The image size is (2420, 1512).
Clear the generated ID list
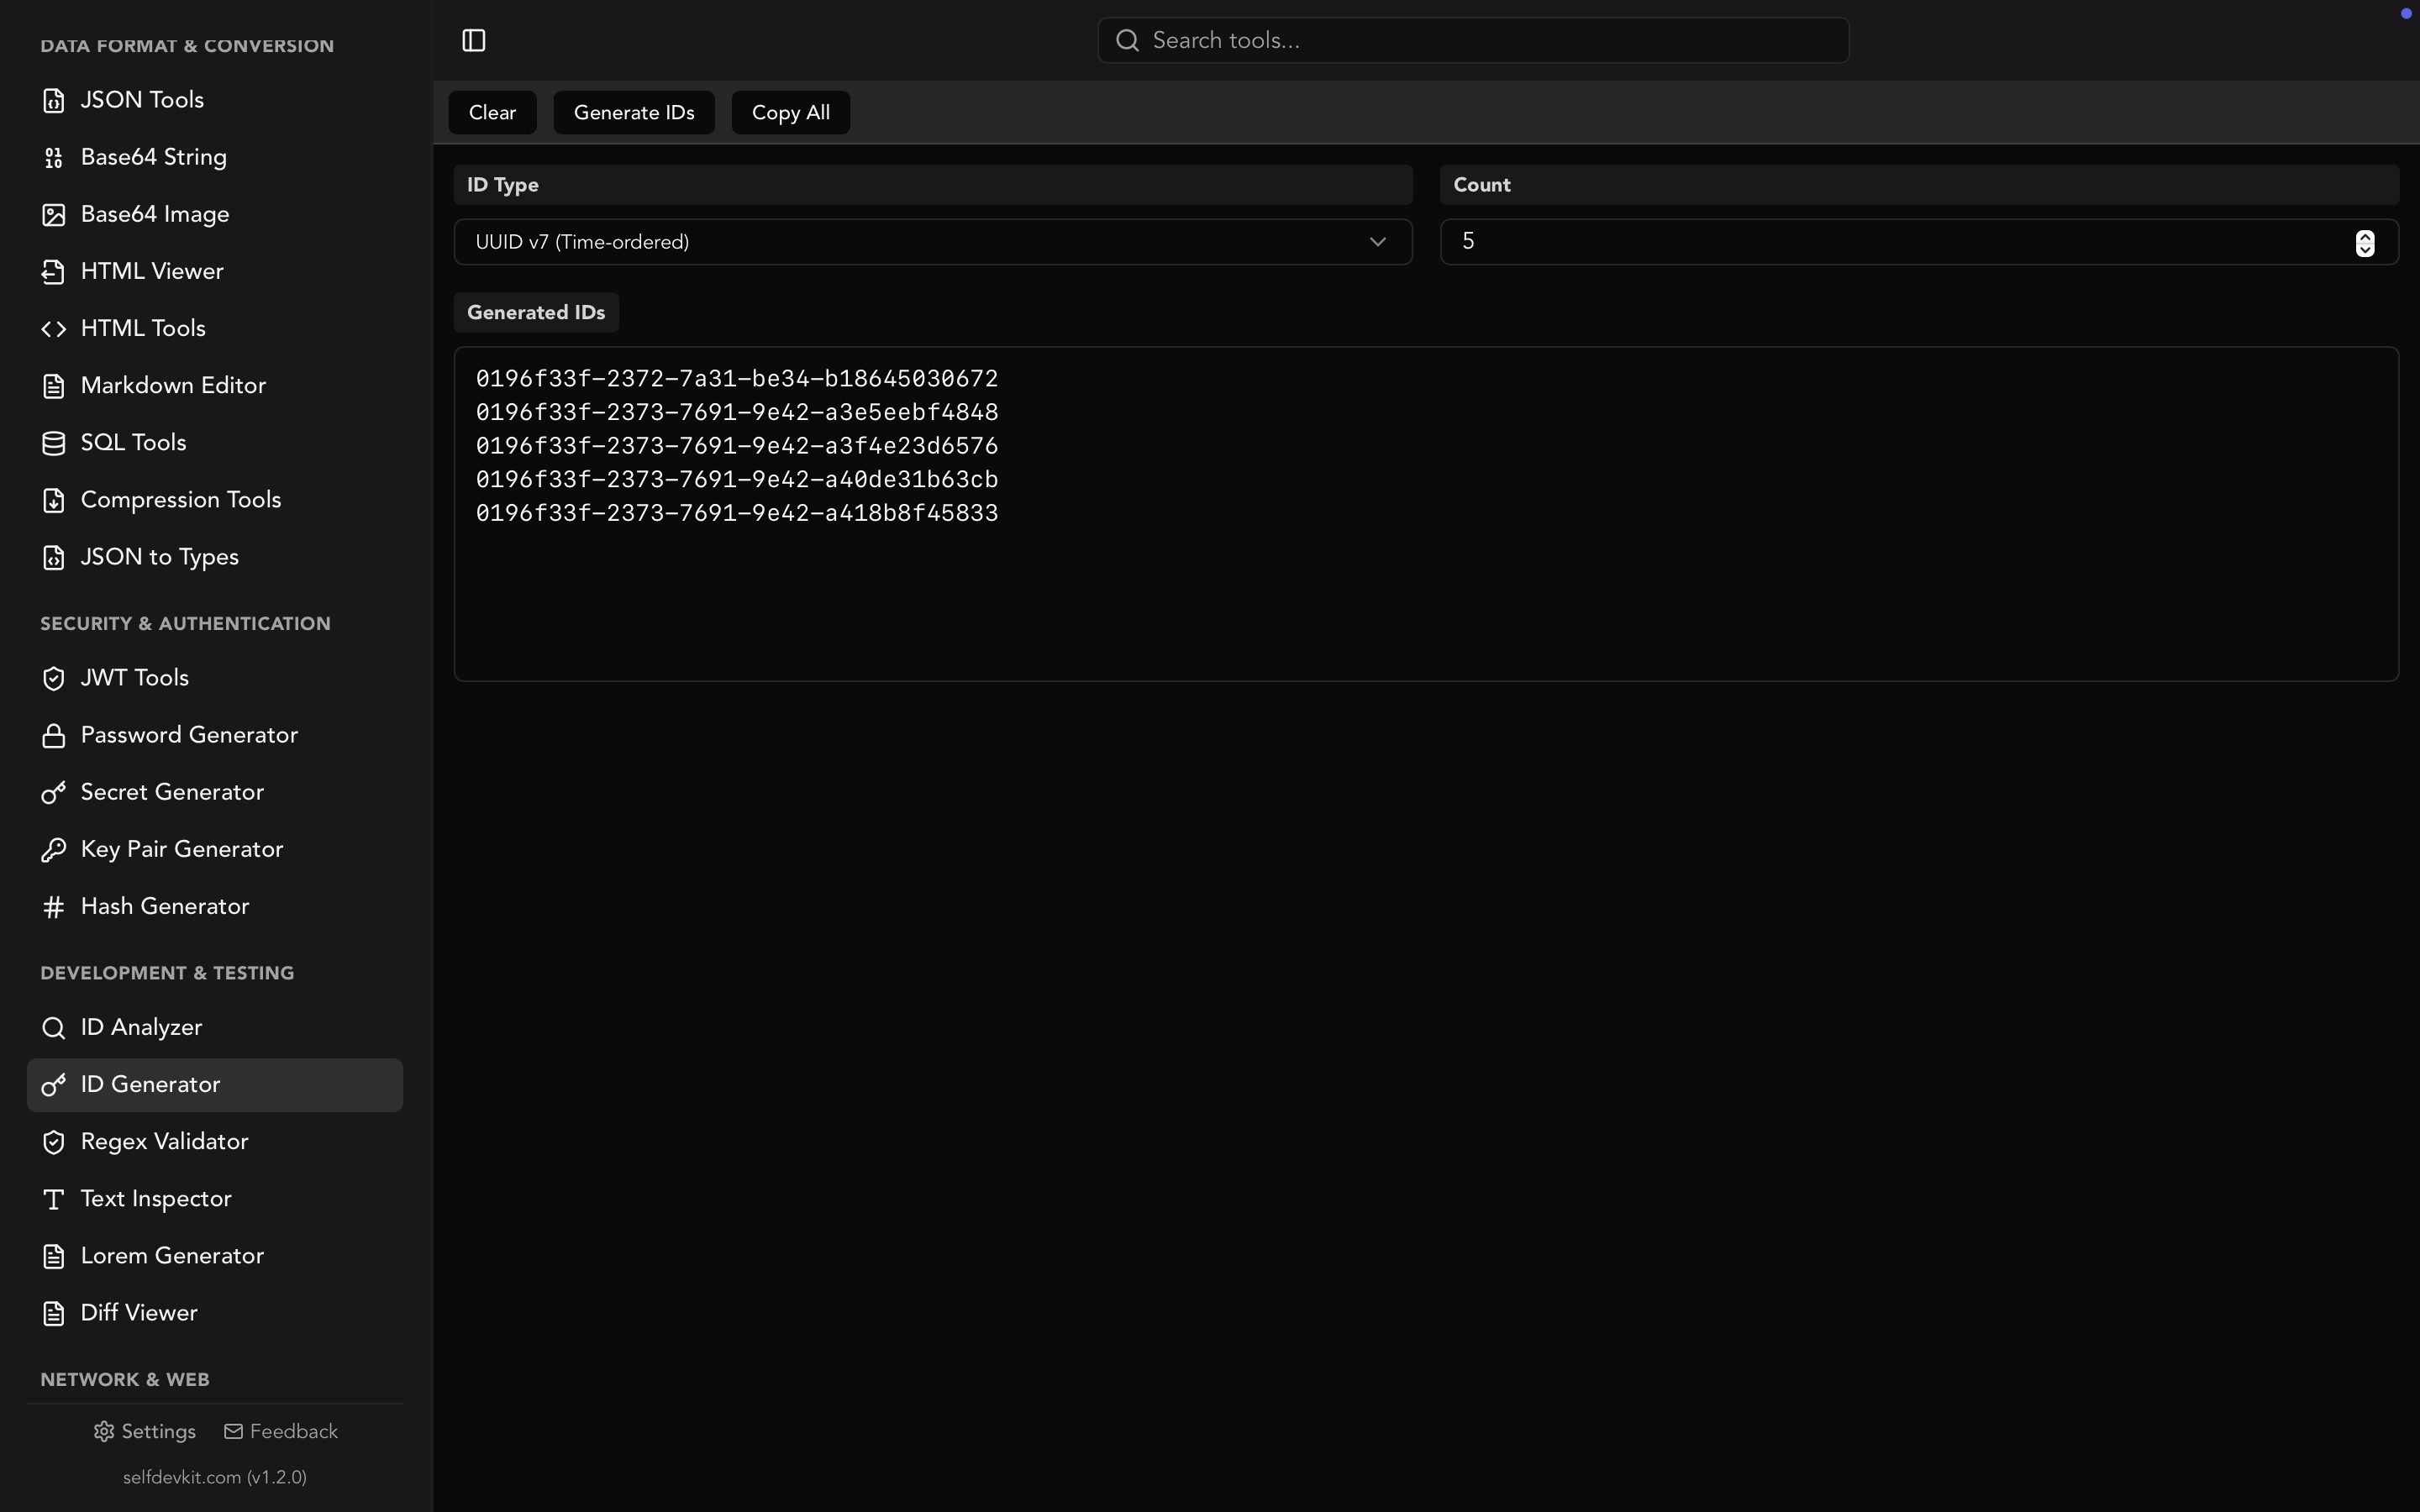[492, 112]
